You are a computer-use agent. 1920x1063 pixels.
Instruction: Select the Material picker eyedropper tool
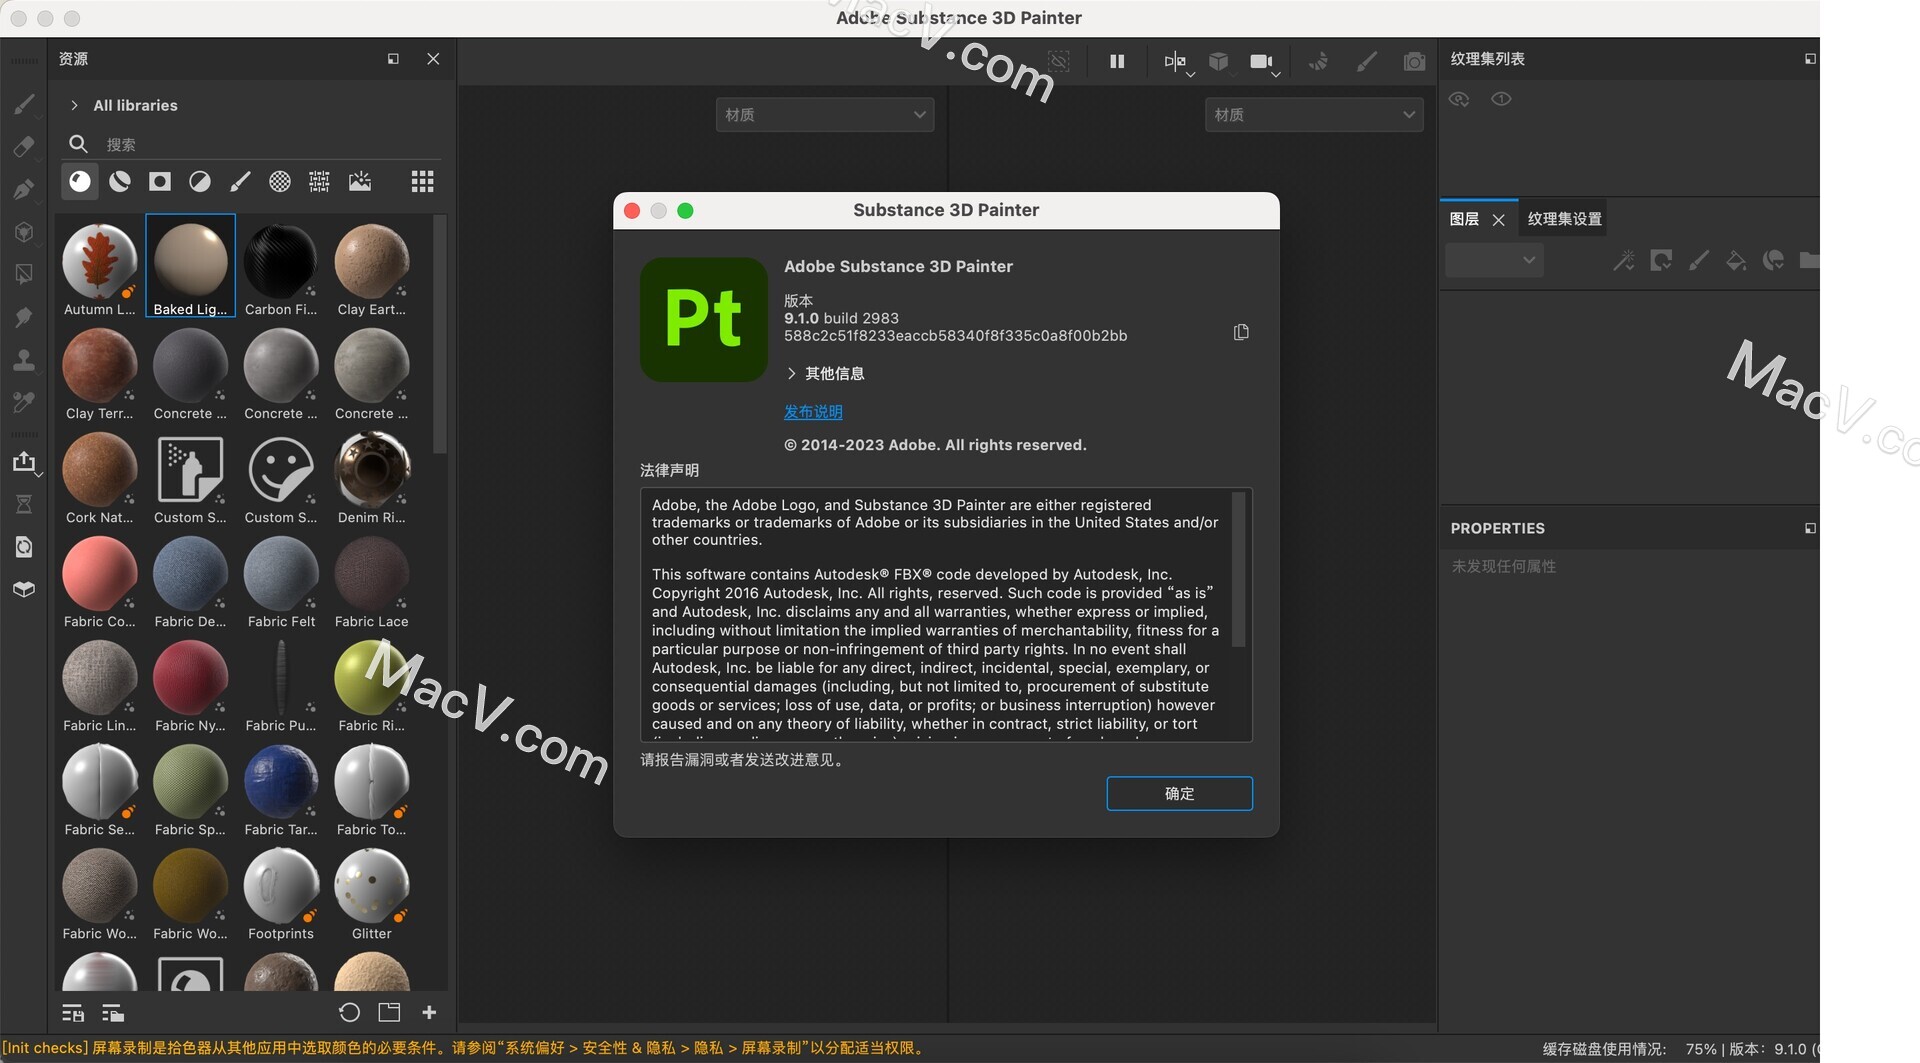point(24,402)
